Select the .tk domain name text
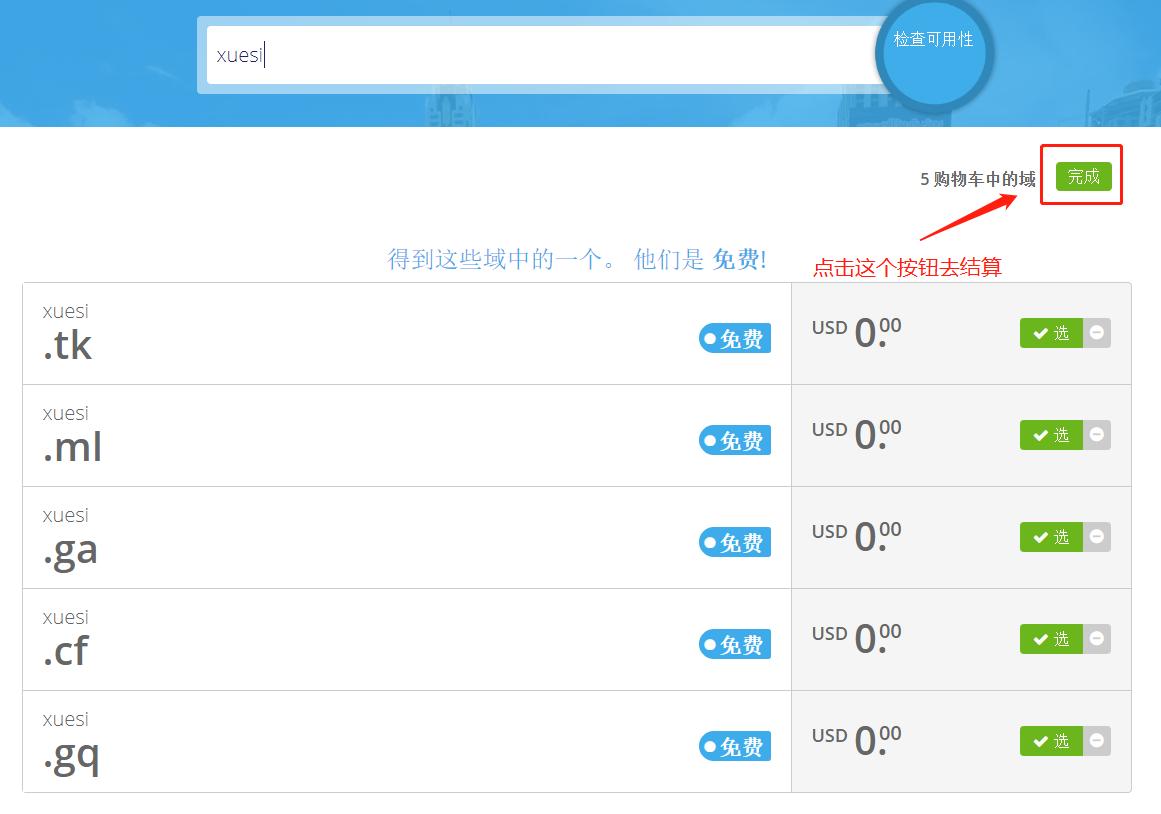 click(67, 345)
